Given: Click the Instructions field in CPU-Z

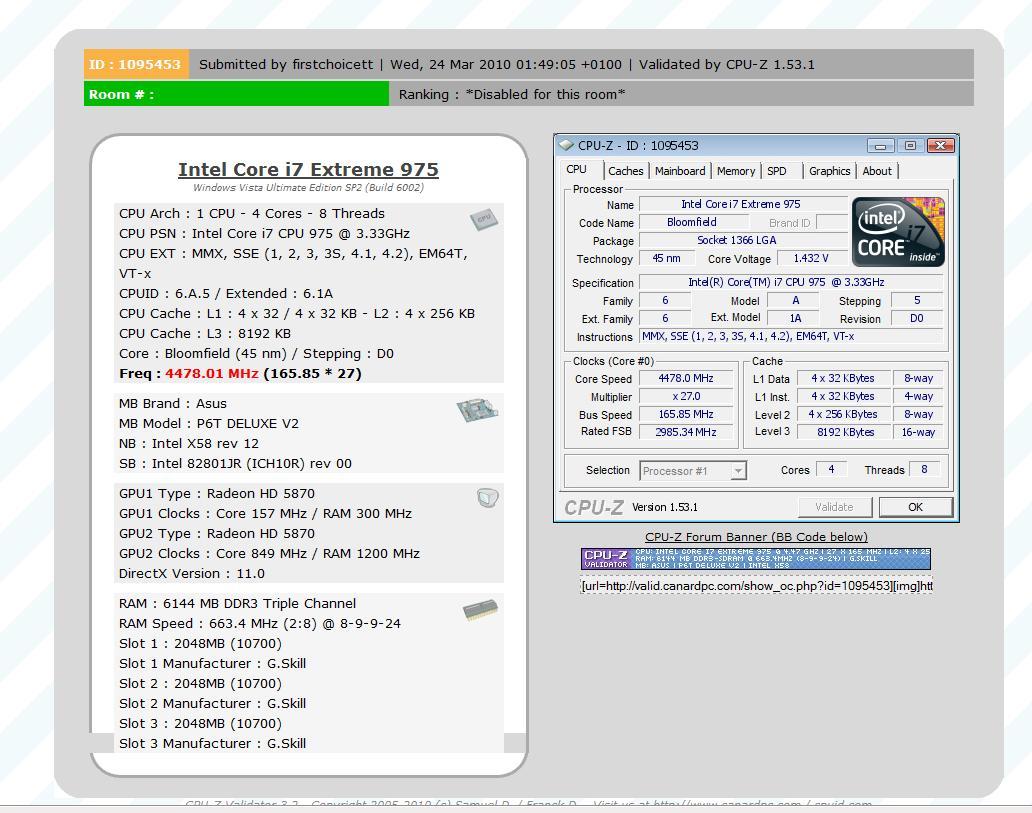Looking at the screenshot, I should pos(791,336).
